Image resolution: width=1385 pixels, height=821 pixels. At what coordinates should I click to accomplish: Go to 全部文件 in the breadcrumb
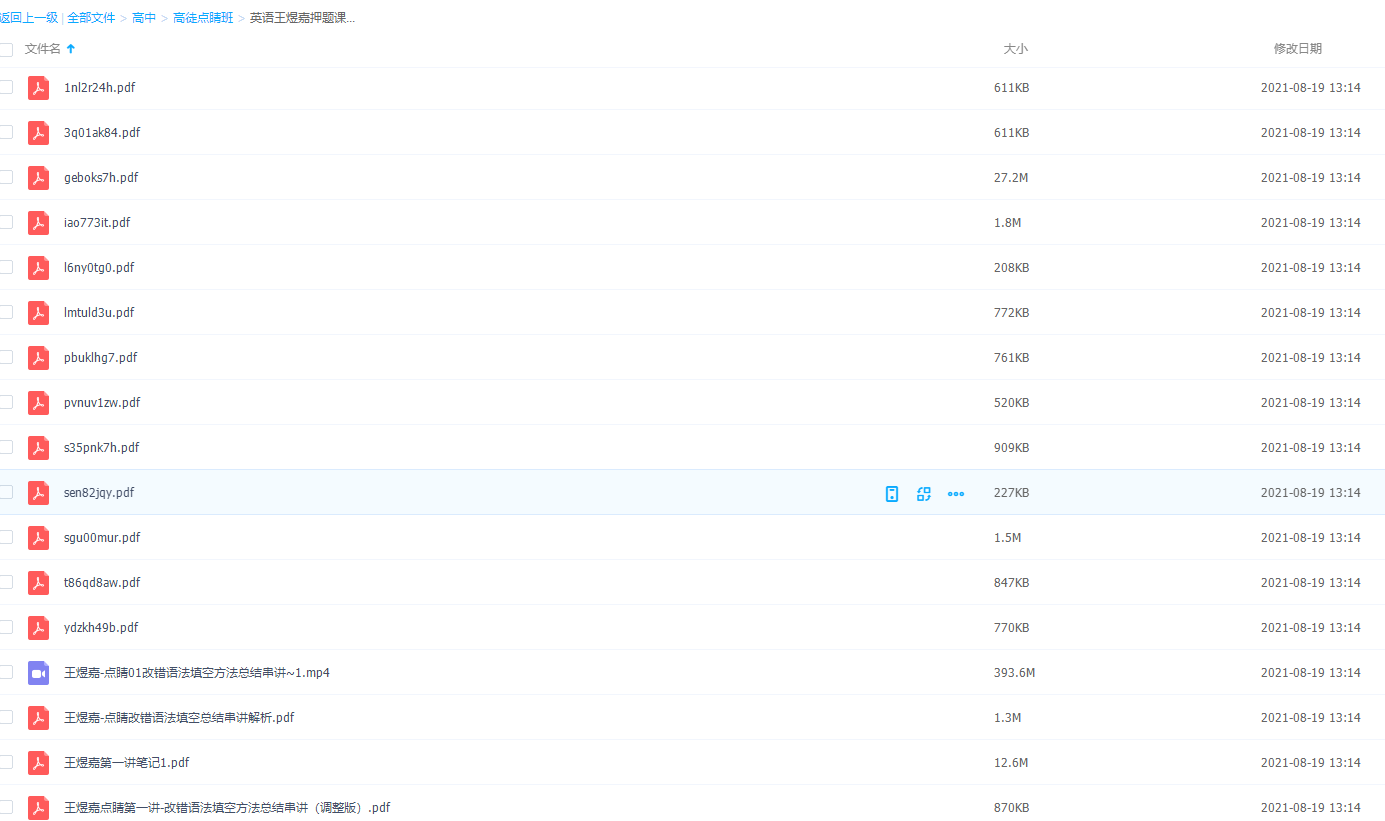91,18
